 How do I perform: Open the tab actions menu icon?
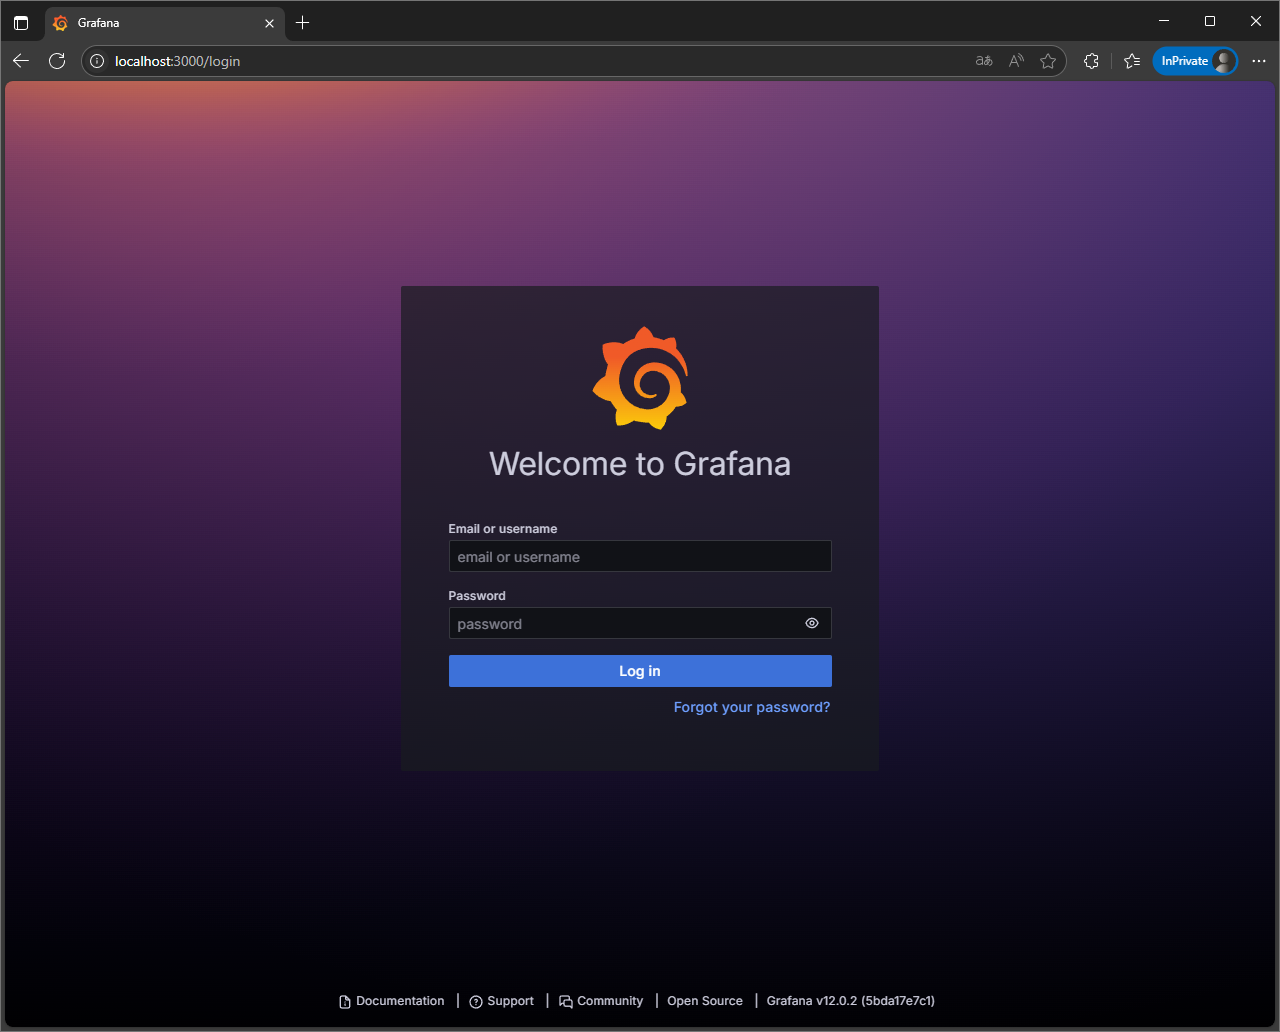21,22
